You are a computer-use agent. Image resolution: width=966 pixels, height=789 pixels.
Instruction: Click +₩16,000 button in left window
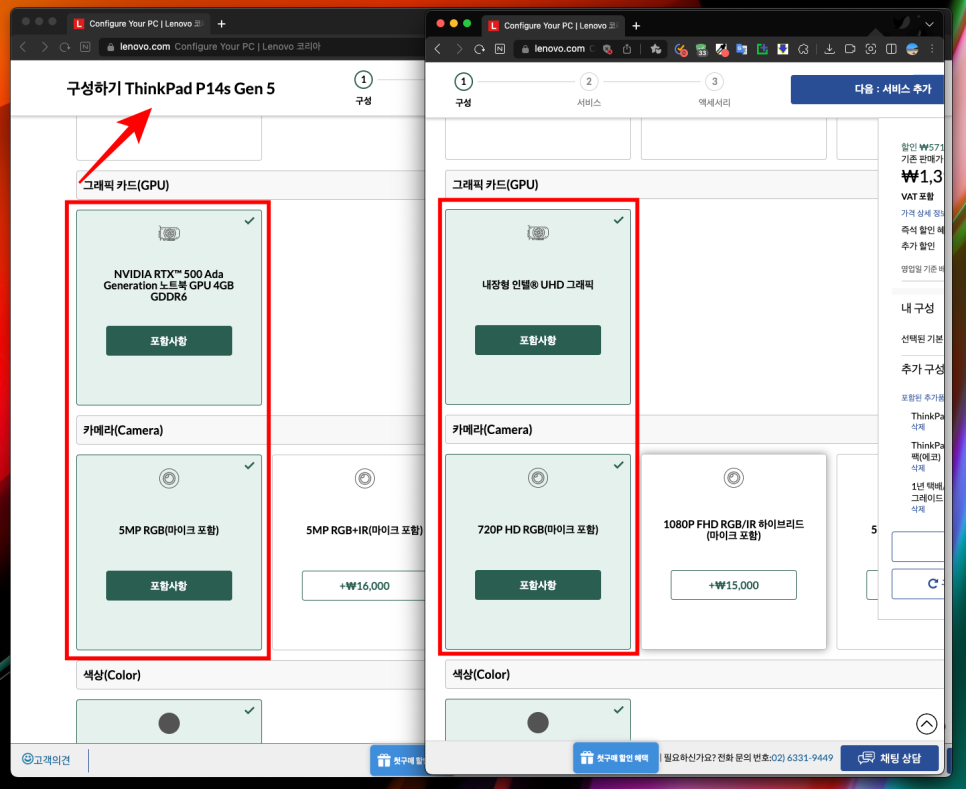click(x=363, y=586)
